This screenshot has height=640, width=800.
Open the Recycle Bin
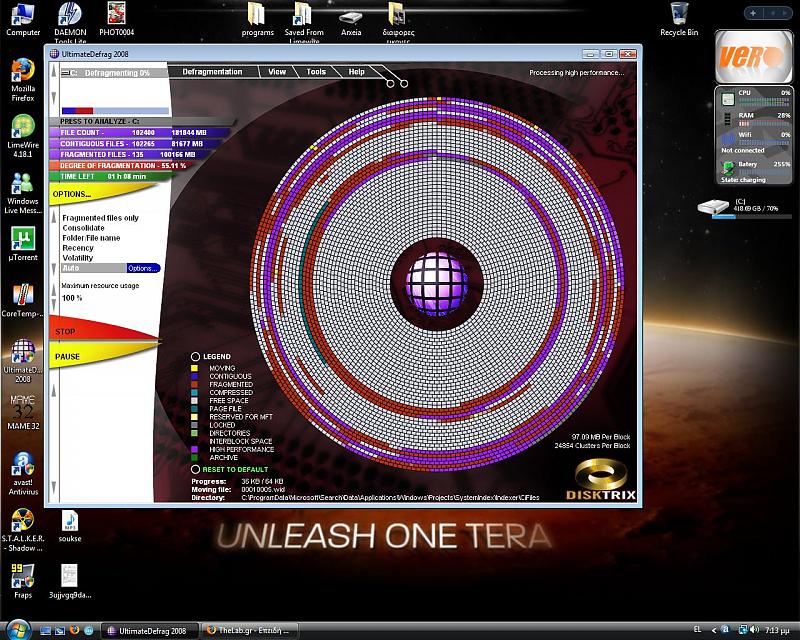(679, 19)
